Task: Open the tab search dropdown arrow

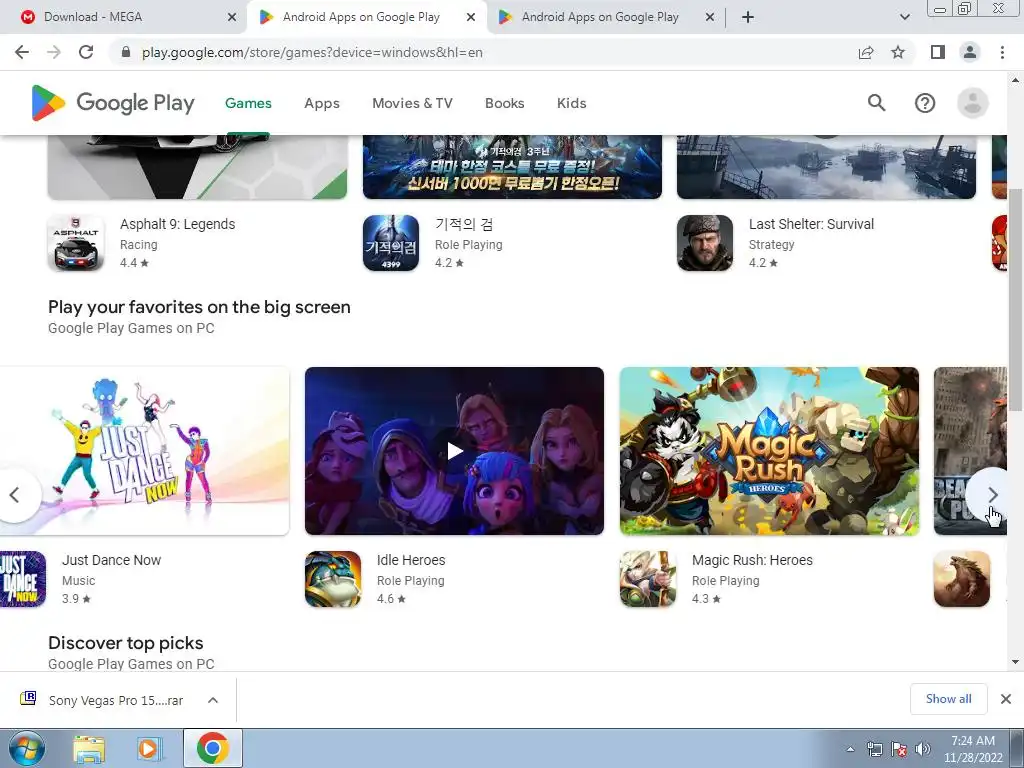Action: [904, 17]
